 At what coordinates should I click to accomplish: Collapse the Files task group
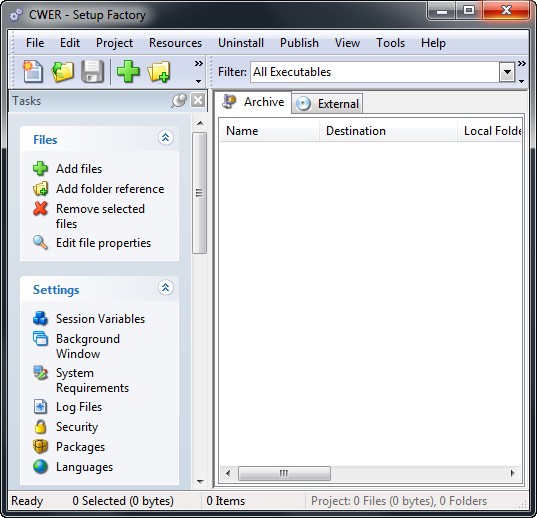coord(166,138)
